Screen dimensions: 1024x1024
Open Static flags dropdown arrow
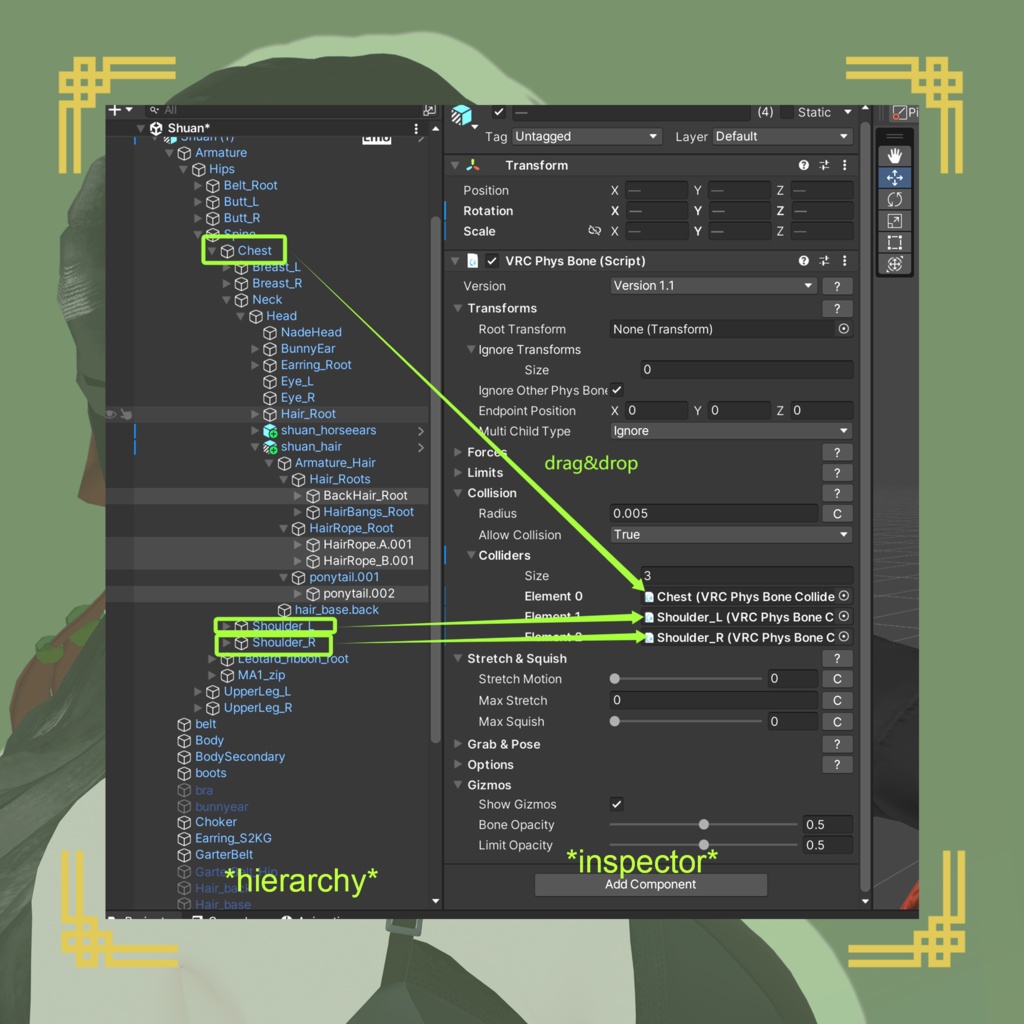tap(847, 112)
